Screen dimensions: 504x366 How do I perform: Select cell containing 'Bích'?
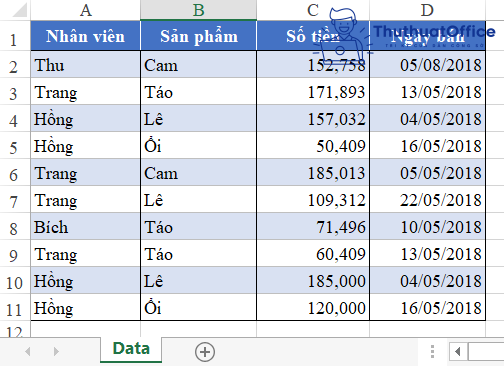[x=86, y=227]
